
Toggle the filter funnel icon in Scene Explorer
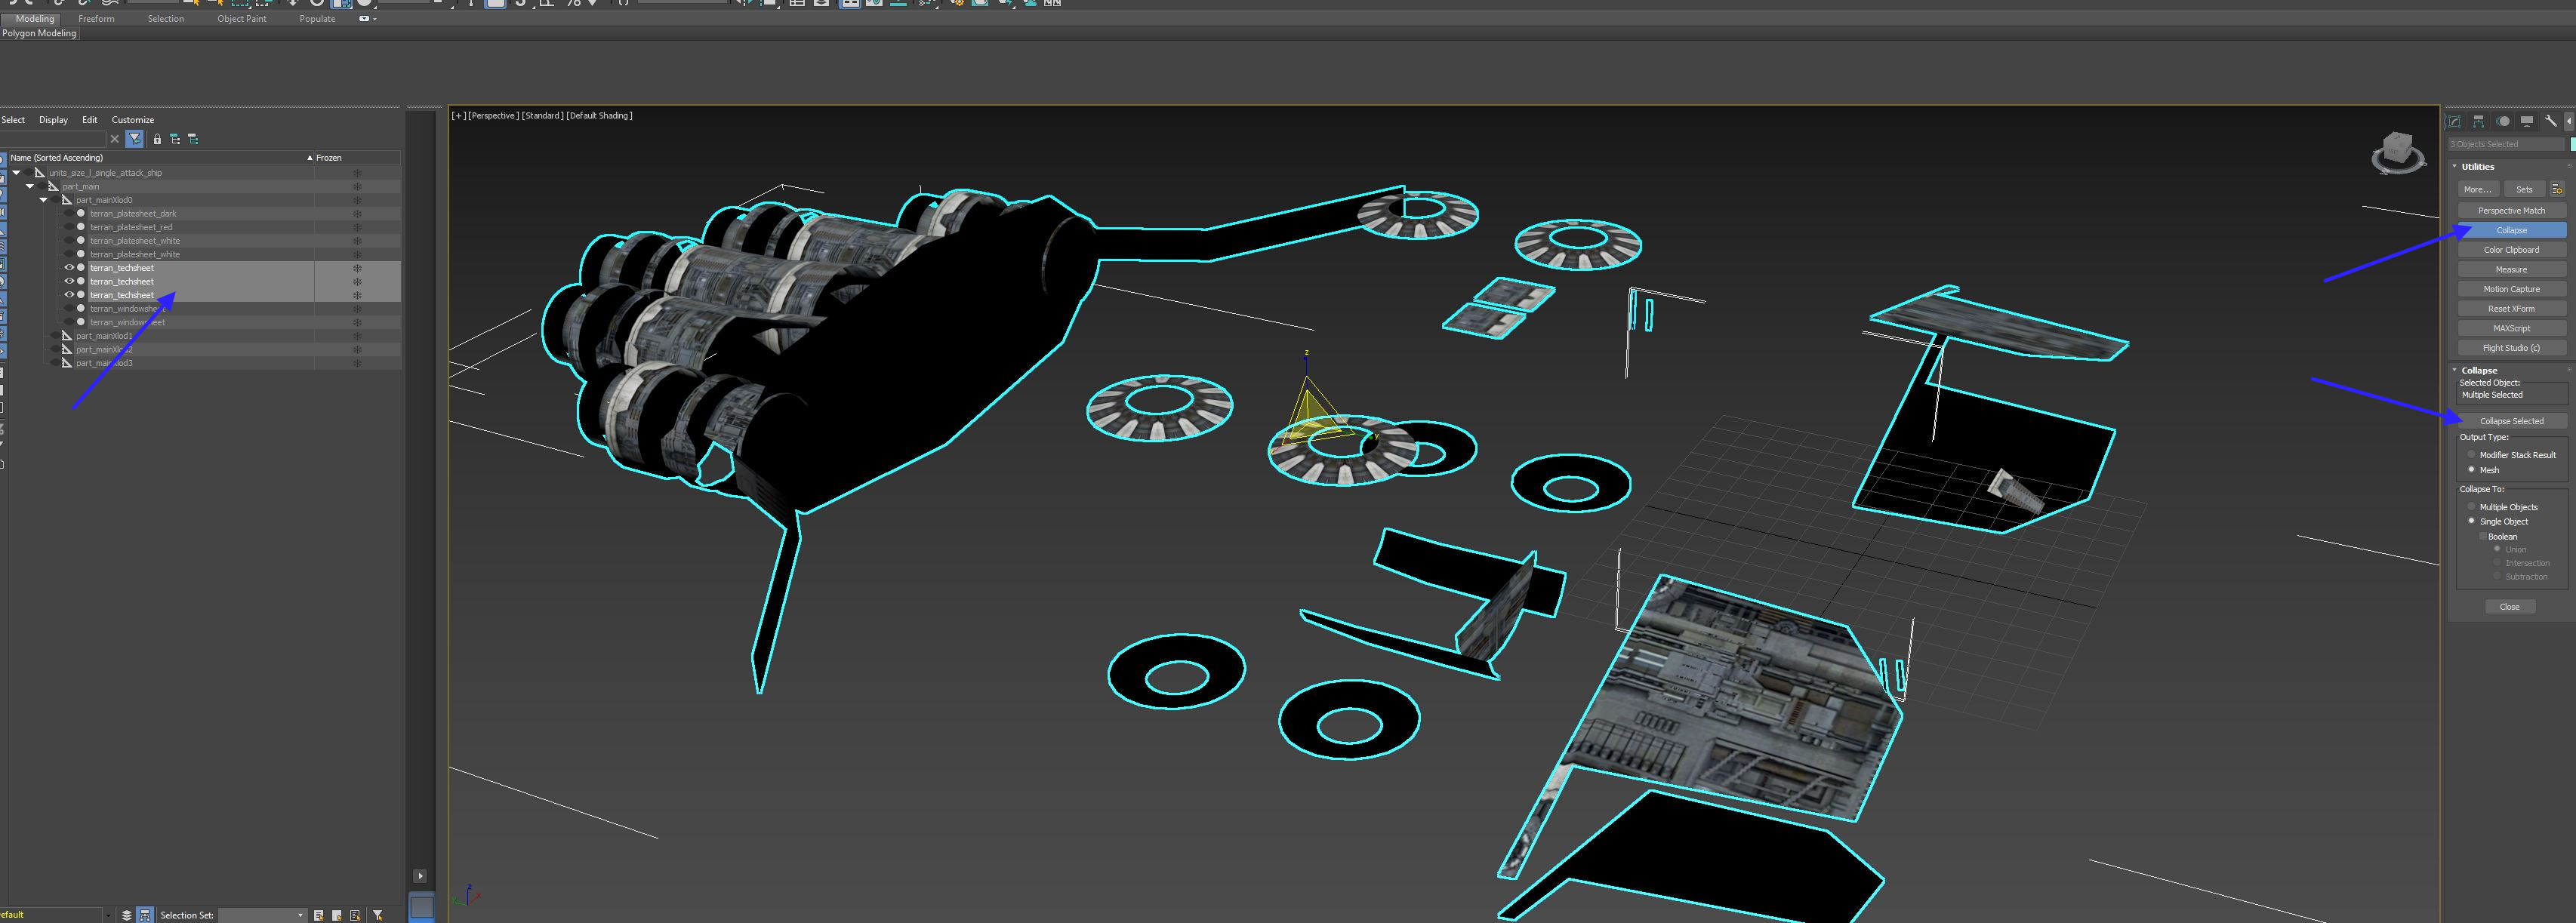(x=135, y=139)
